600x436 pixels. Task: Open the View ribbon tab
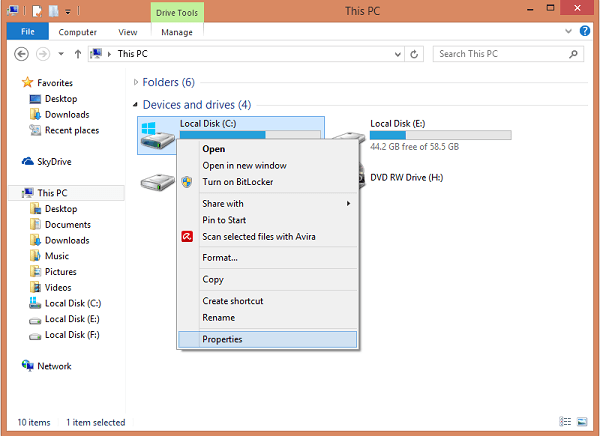pyautogui.click(x=127, y=32)
